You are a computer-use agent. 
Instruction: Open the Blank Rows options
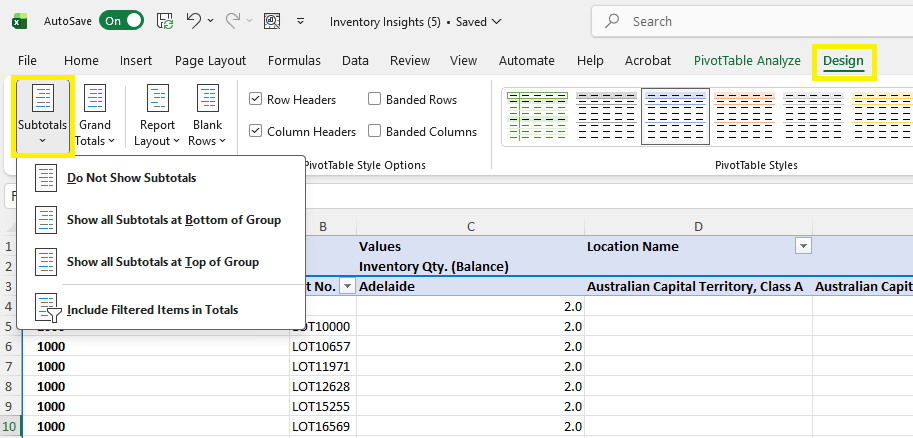[207, 115]
